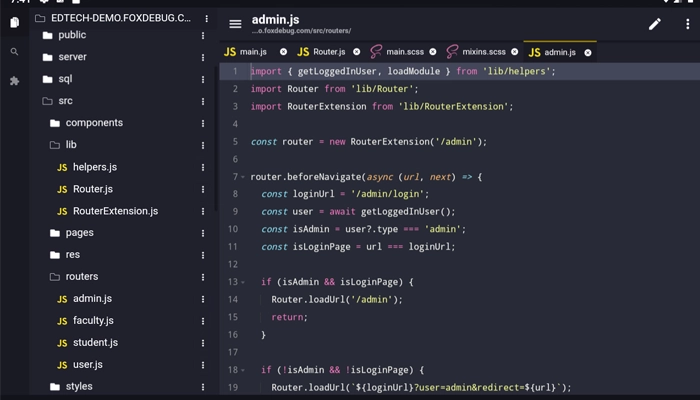Fold the beforeNavigate block at line 7

click(x=243, y=177)
